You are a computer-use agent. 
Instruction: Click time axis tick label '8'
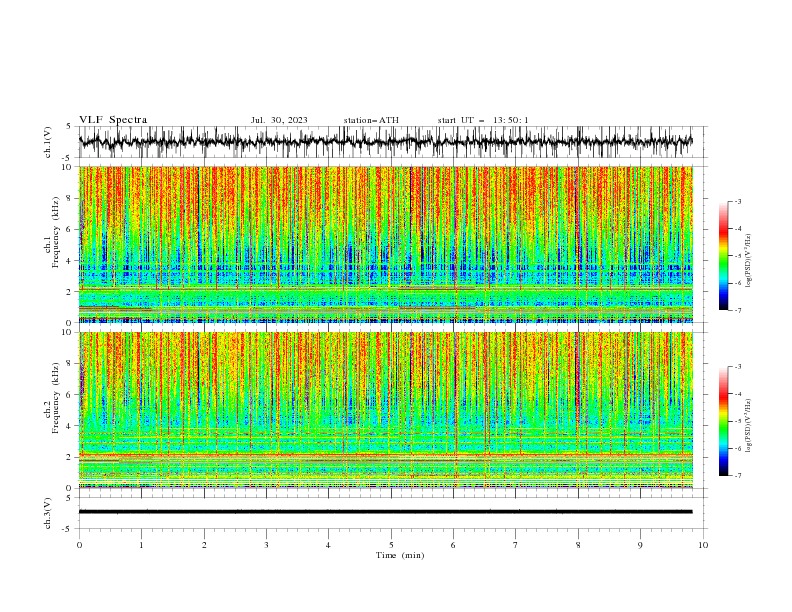tap(578, 545)
